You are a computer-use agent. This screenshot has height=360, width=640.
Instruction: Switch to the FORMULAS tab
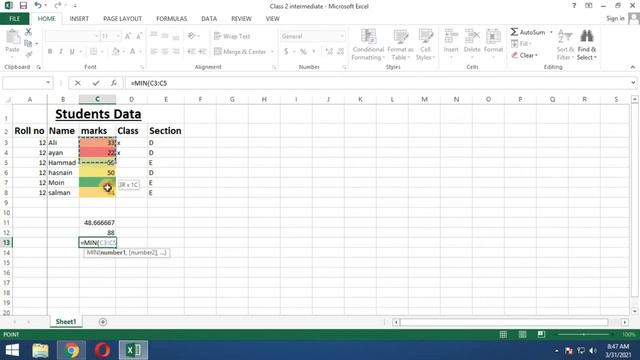[x=171, y=19]
